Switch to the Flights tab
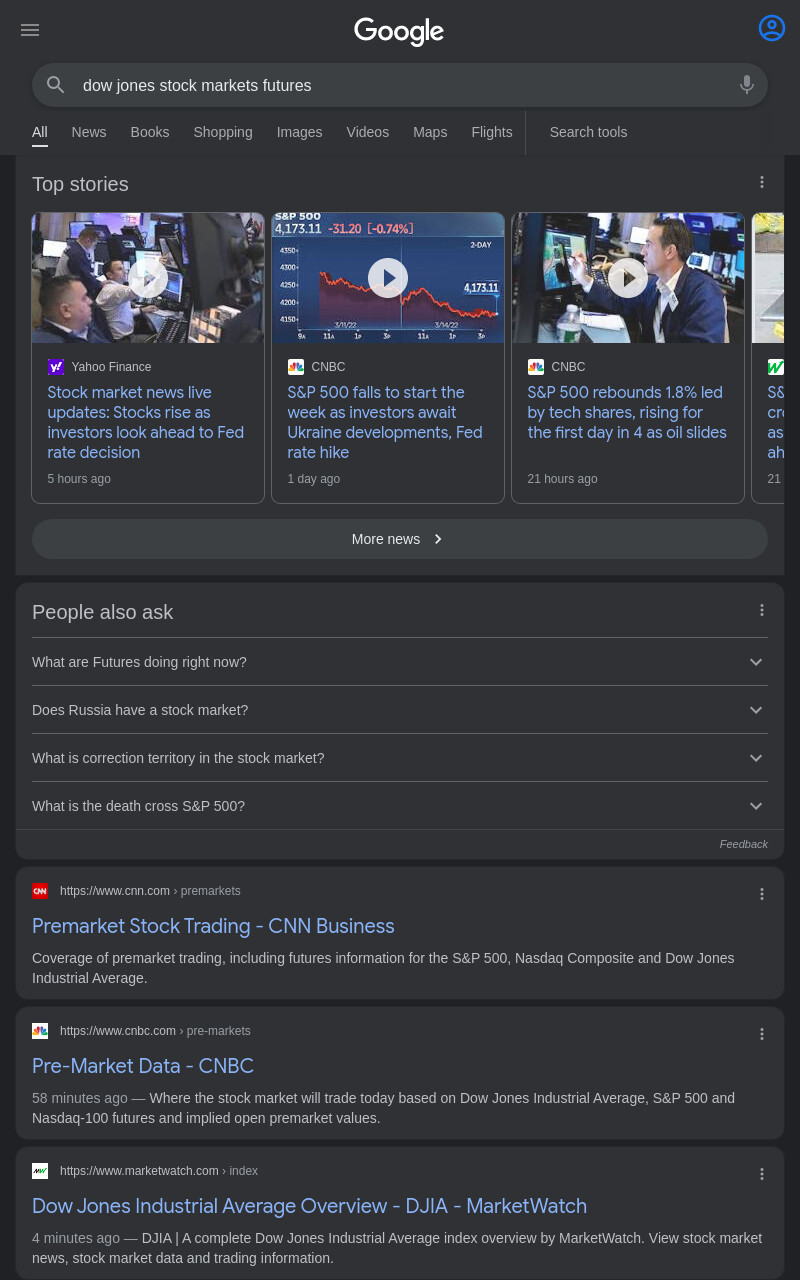This screenshot has width=800, height=1280. click(x=492, y=132)
